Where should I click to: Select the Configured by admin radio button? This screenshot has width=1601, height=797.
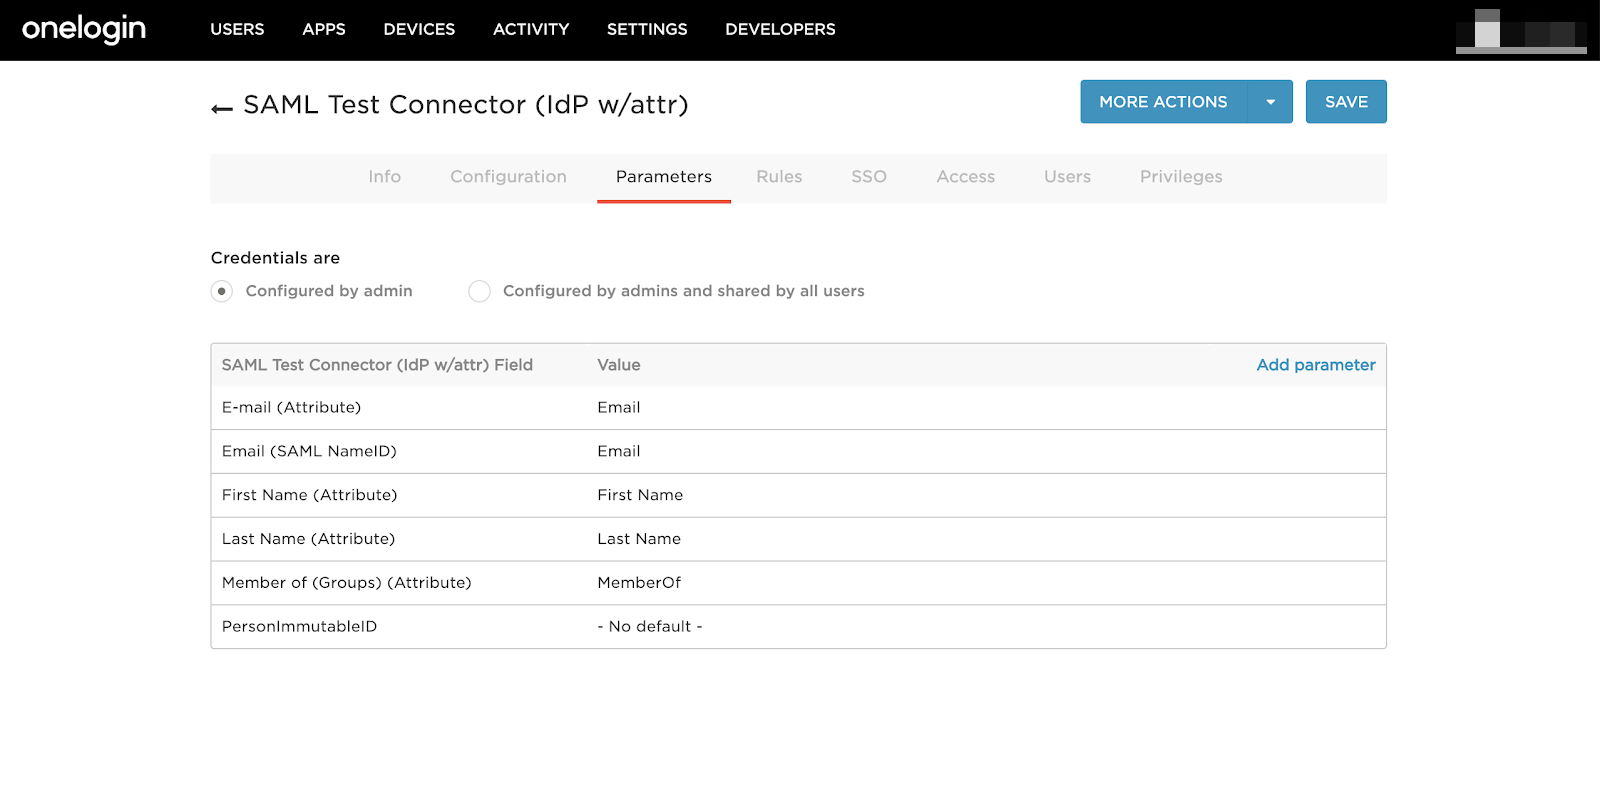222,291
